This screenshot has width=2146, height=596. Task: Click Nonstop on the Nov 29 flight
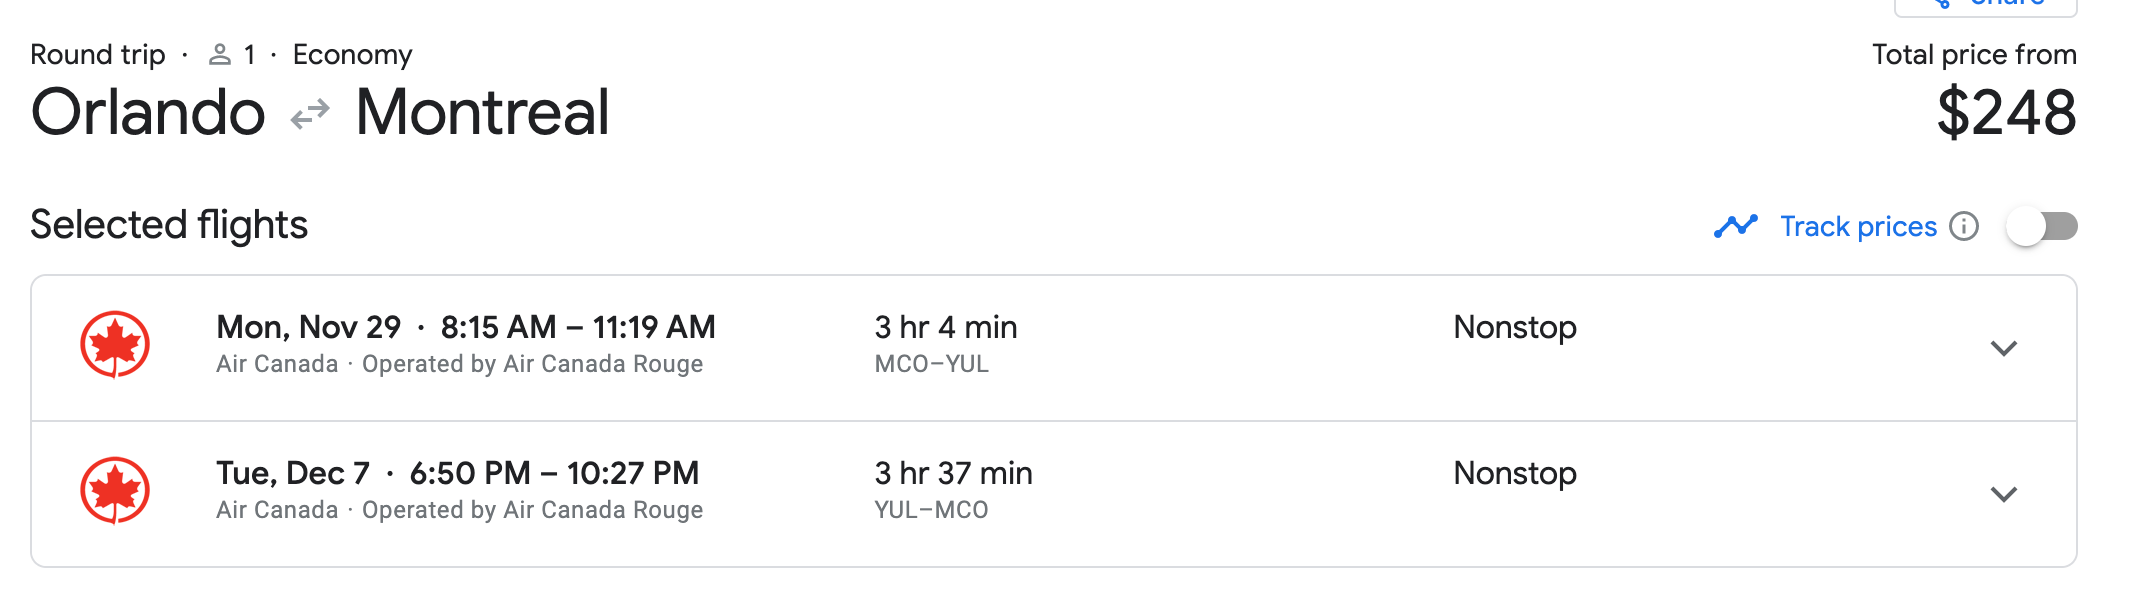[x=1514, y=327]
